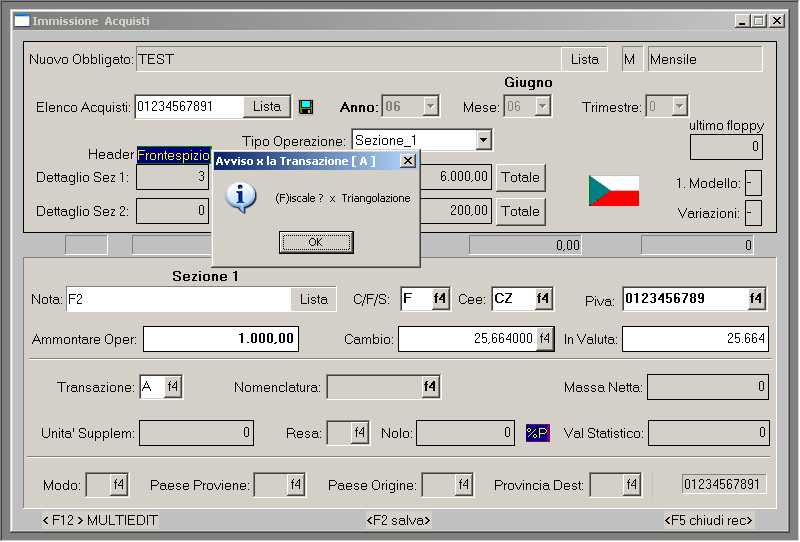Click the Variazioni field
800x542 pixels.
753,213
